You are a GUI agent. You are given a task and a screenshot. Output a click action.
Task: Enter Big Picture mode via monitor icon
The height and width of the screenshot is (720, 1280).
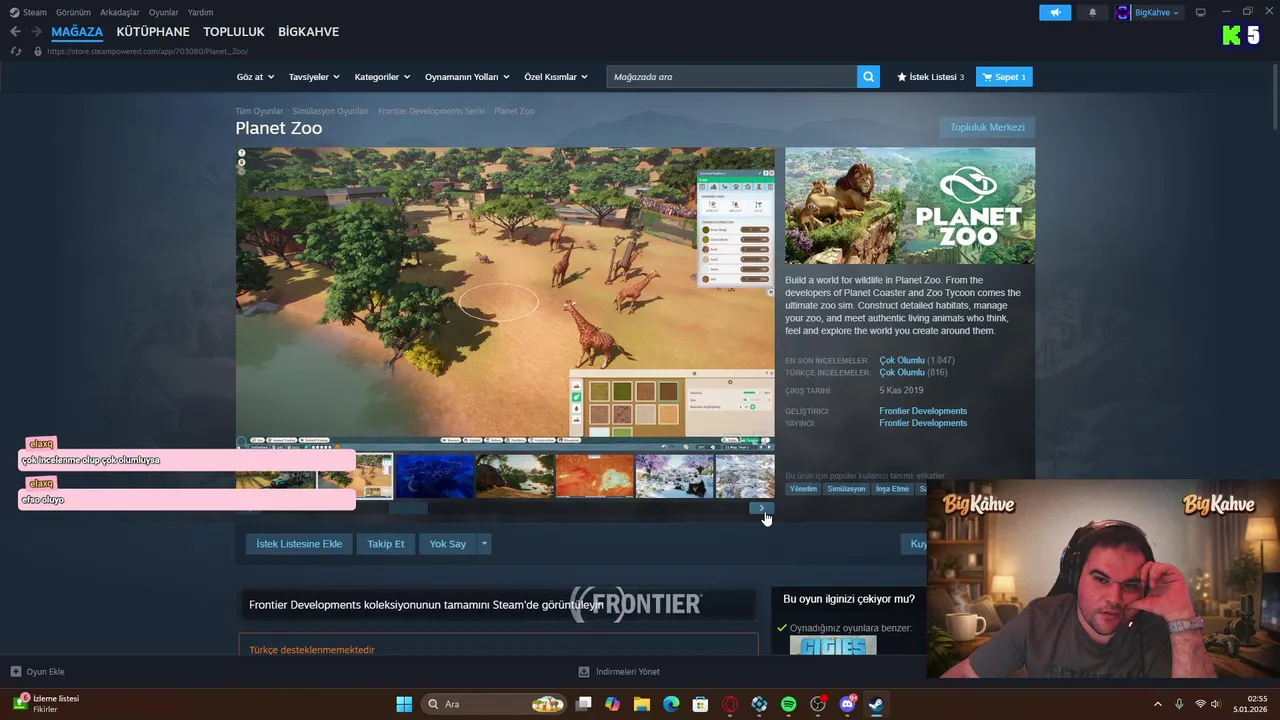coord(1201,12)
